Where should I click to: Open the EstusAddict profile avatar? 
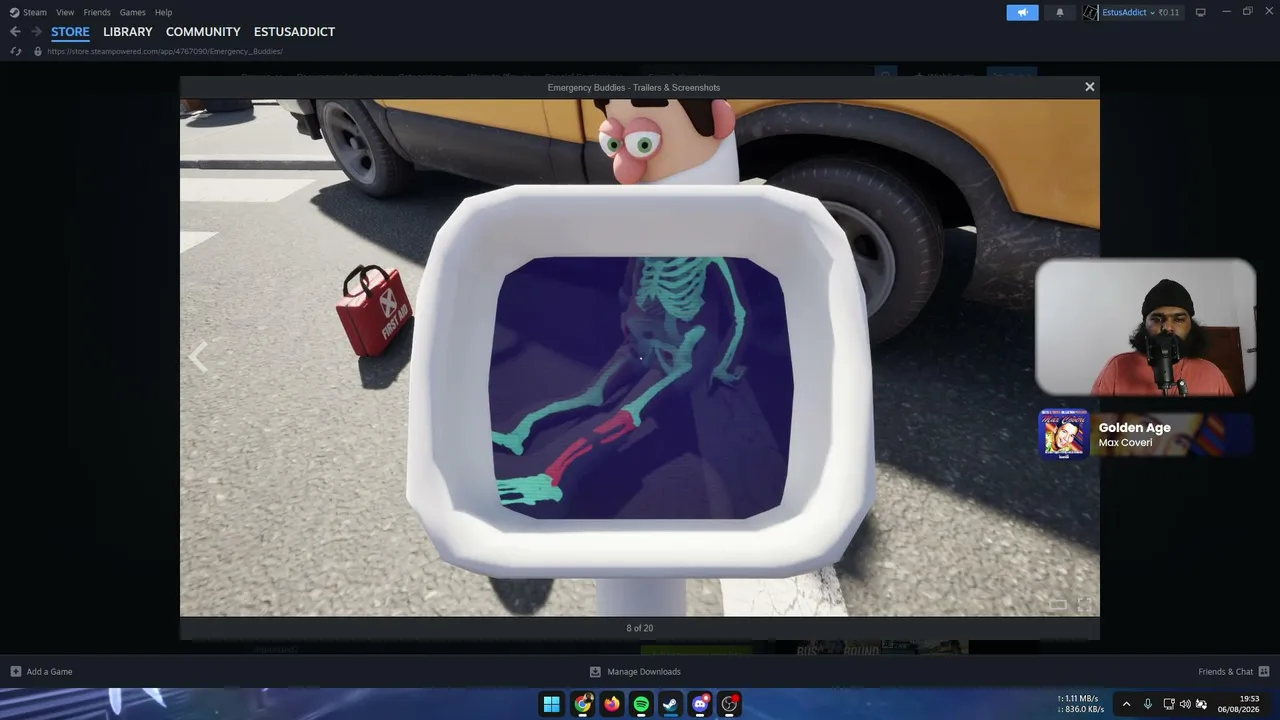[x=1090, y=12]
